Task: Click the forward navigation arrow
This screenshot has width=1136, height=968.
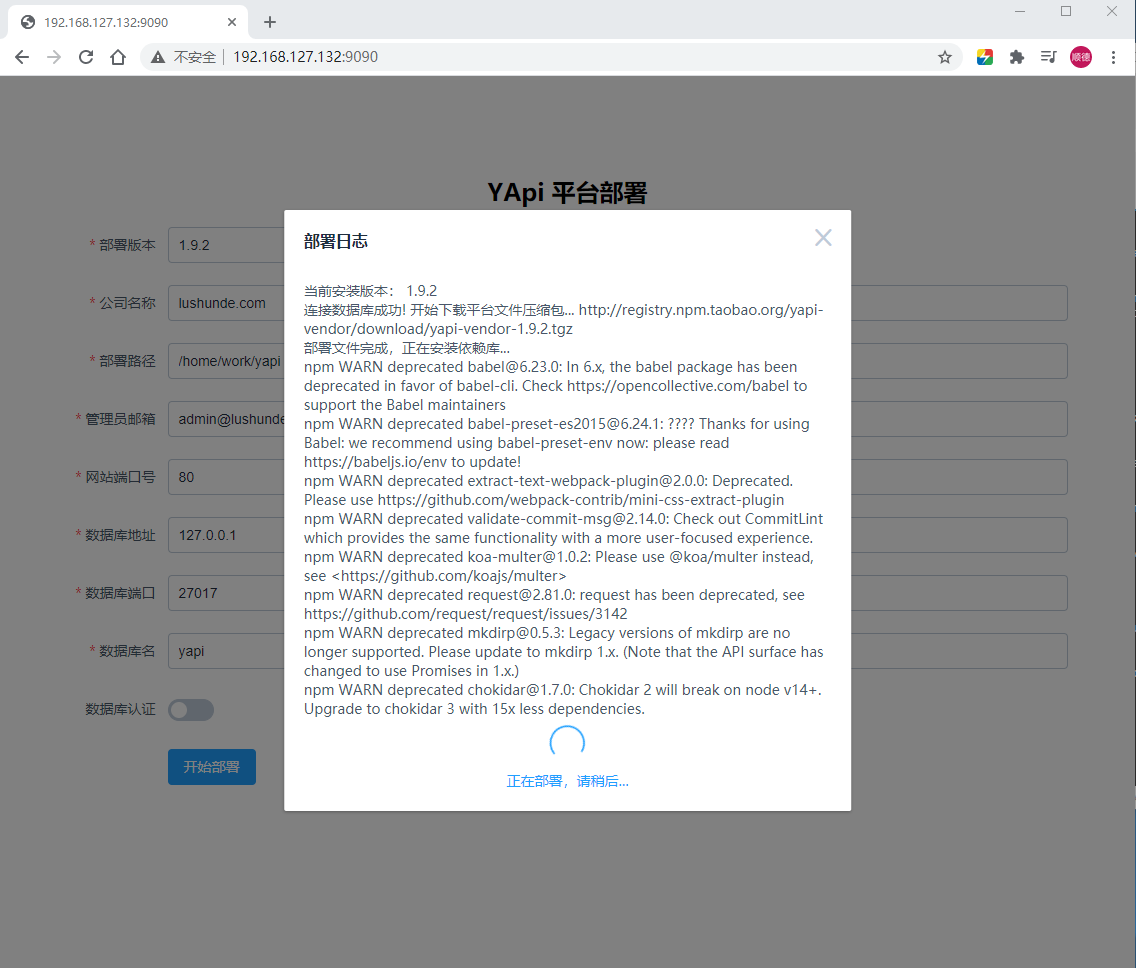Action: [53, 57]
